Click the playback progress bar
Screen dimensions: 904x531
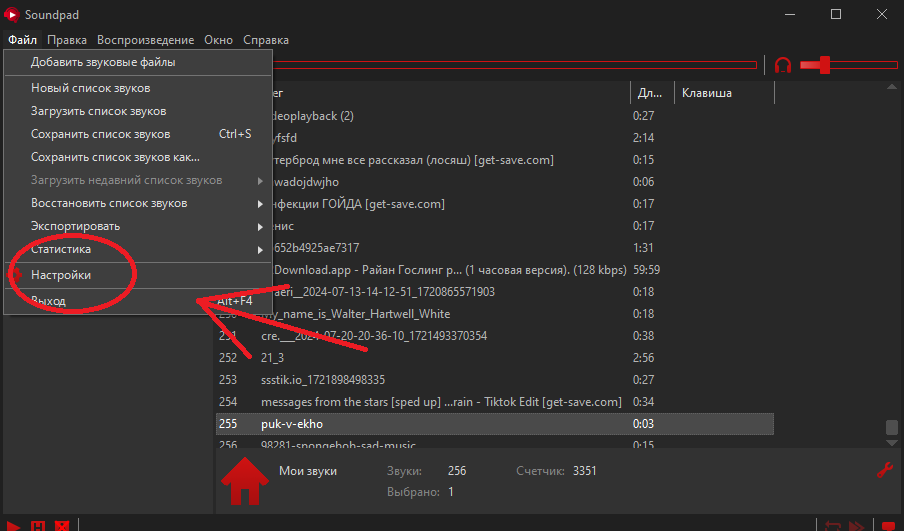point(514,65)
